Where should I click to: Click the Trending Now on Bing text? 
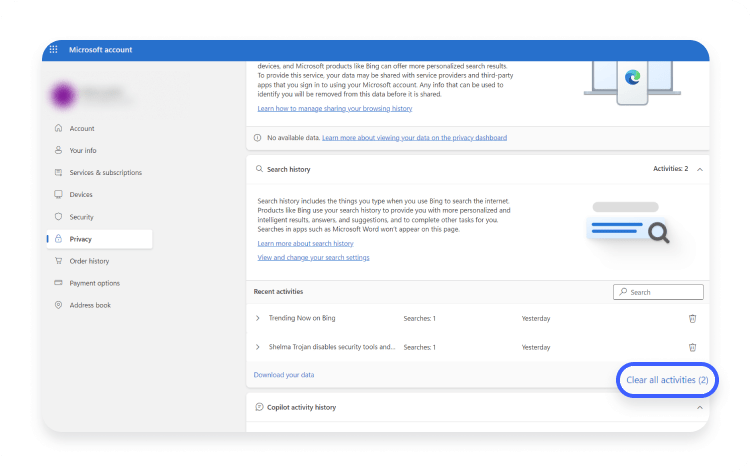[x=302, y=318]
